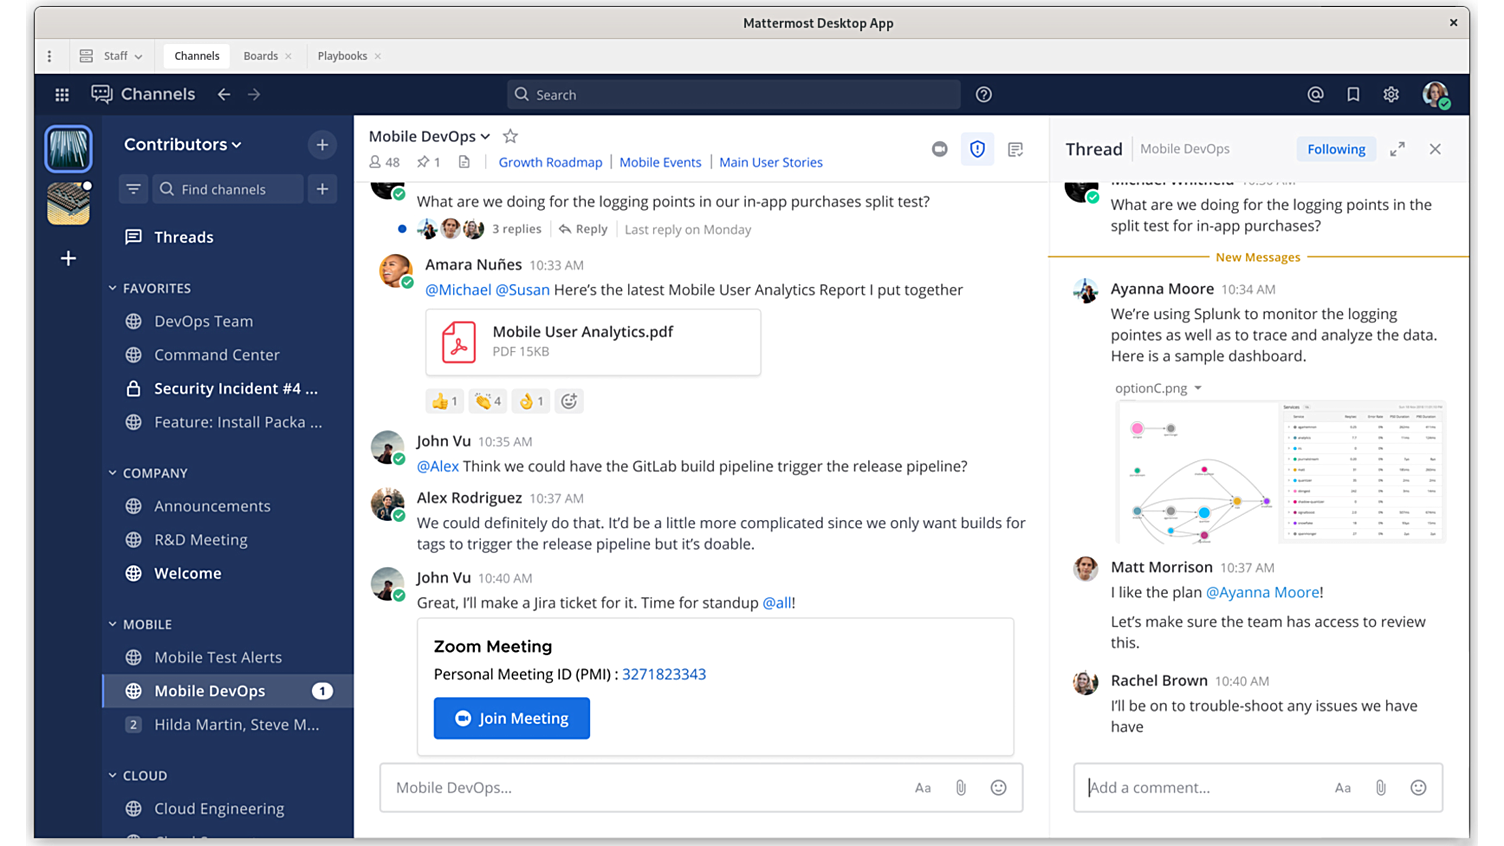
Task: Open Contributors team dropdown menu
Action: (x=183, y=144)
